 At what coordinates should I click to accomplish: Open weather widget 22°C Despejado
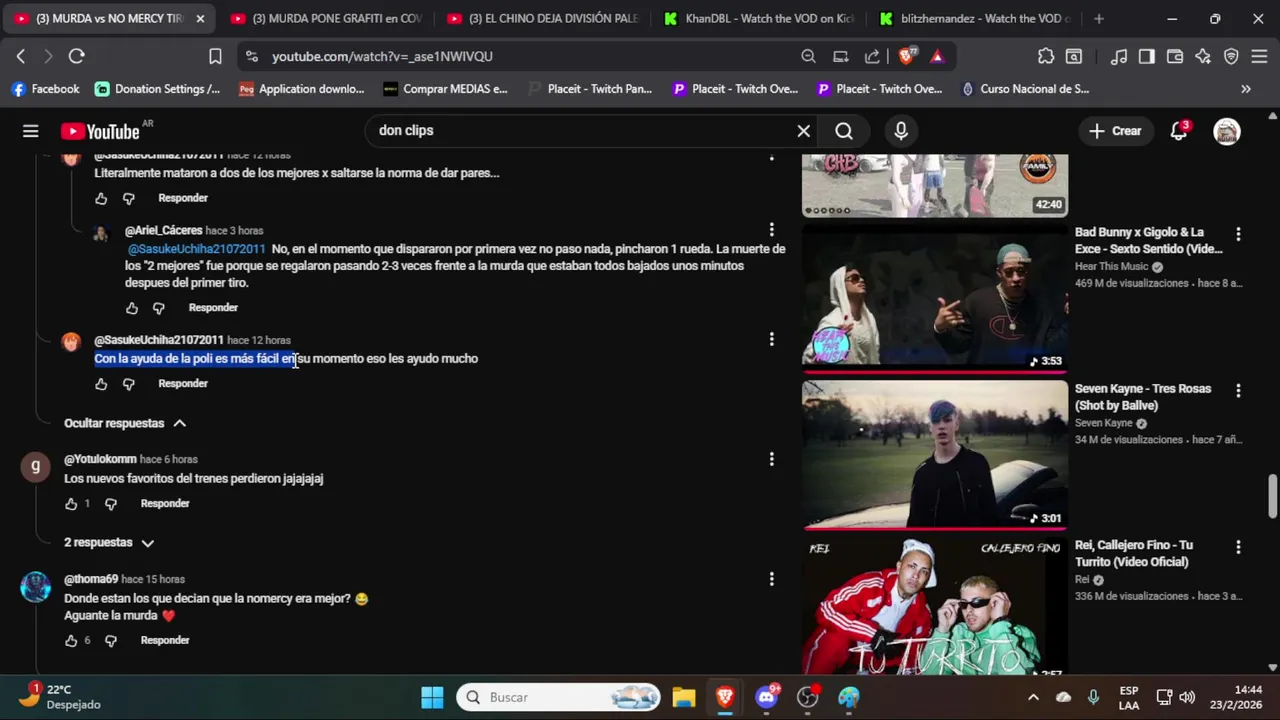(59, 697)
